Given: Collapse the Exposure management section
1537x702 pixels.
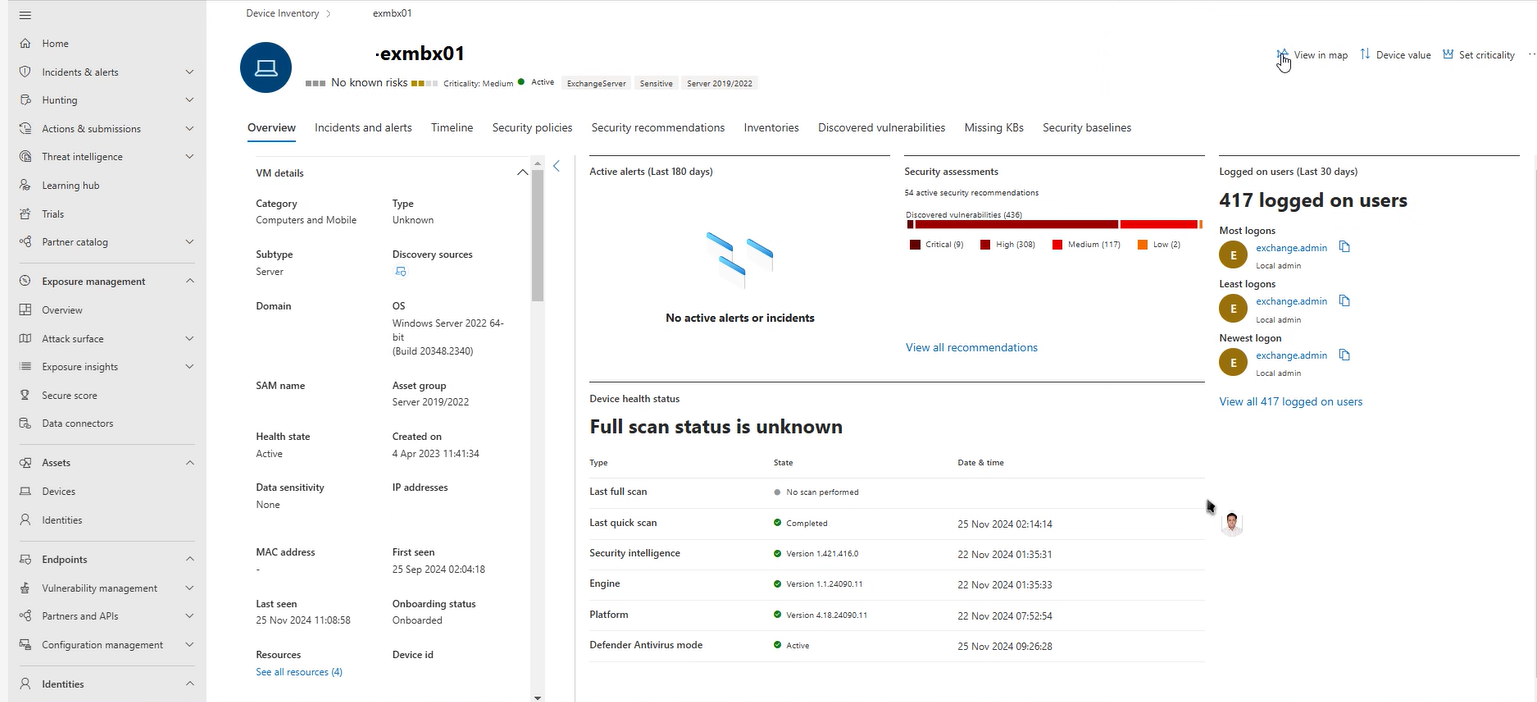Looking at the screenshot, I should point(190,282).
